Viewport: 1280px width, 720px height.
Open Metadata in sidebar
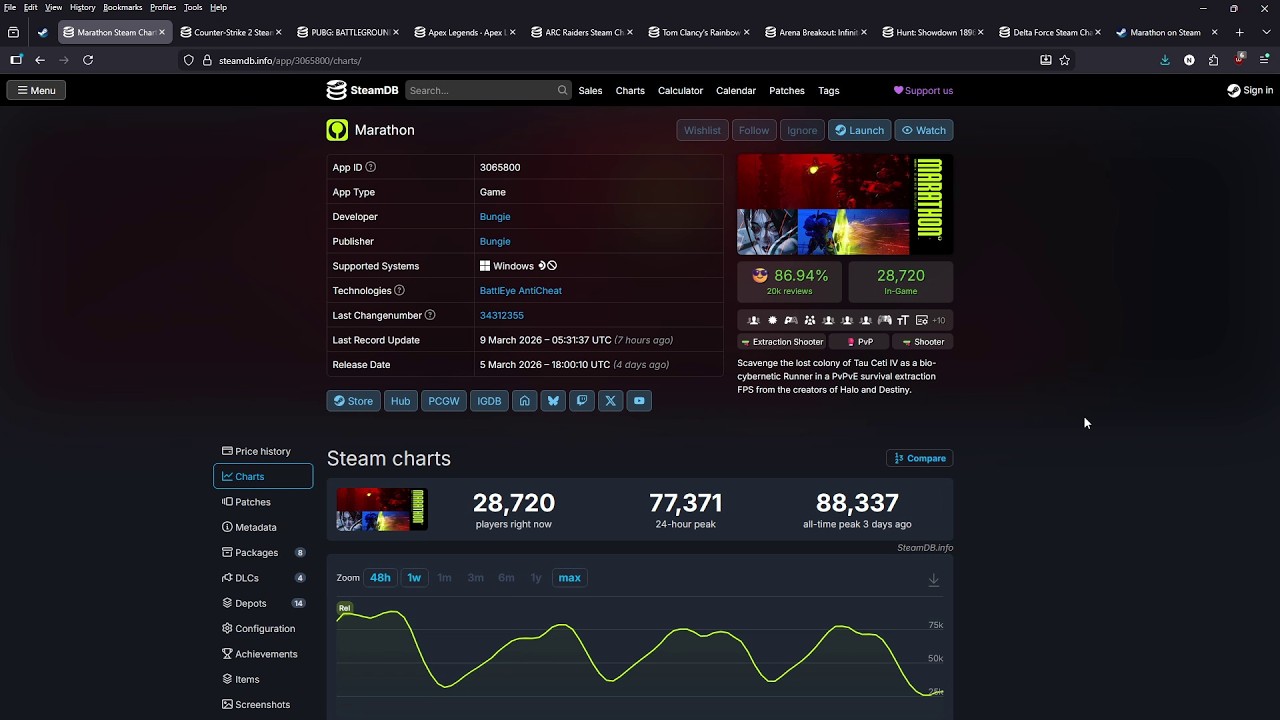[x=263, y=527]
